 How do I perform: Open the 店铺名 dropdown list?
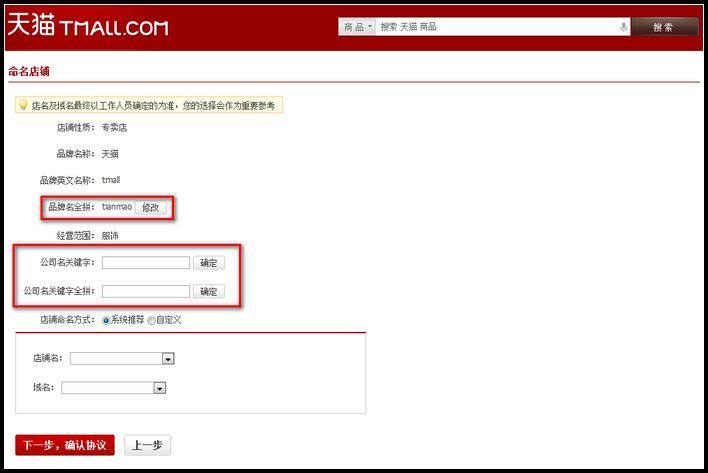pos(122,358)
